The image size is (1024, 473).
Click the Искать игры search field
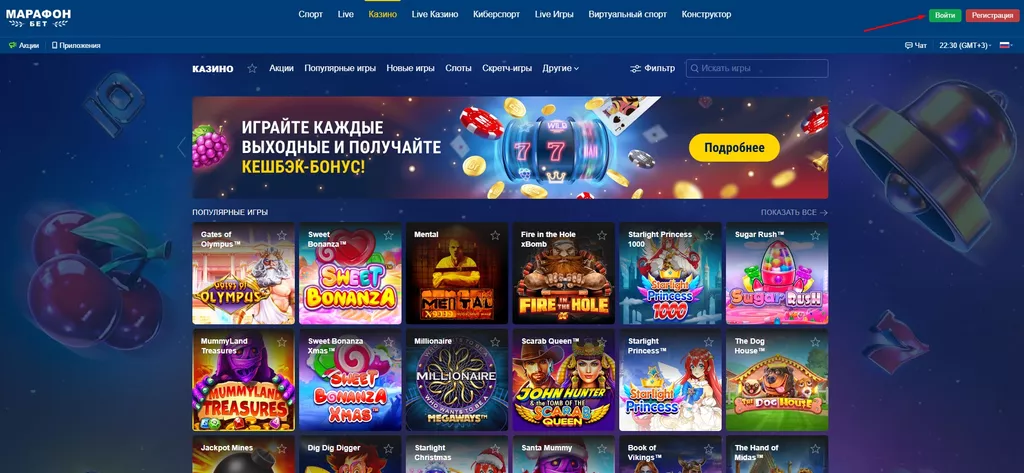point(757,69)
